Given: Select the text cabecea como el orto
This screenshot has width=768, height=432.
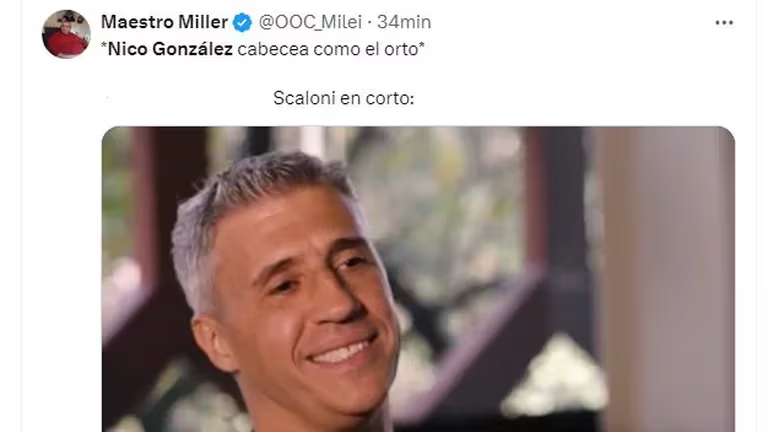Looking at the screenshot, I should (328, 49).
